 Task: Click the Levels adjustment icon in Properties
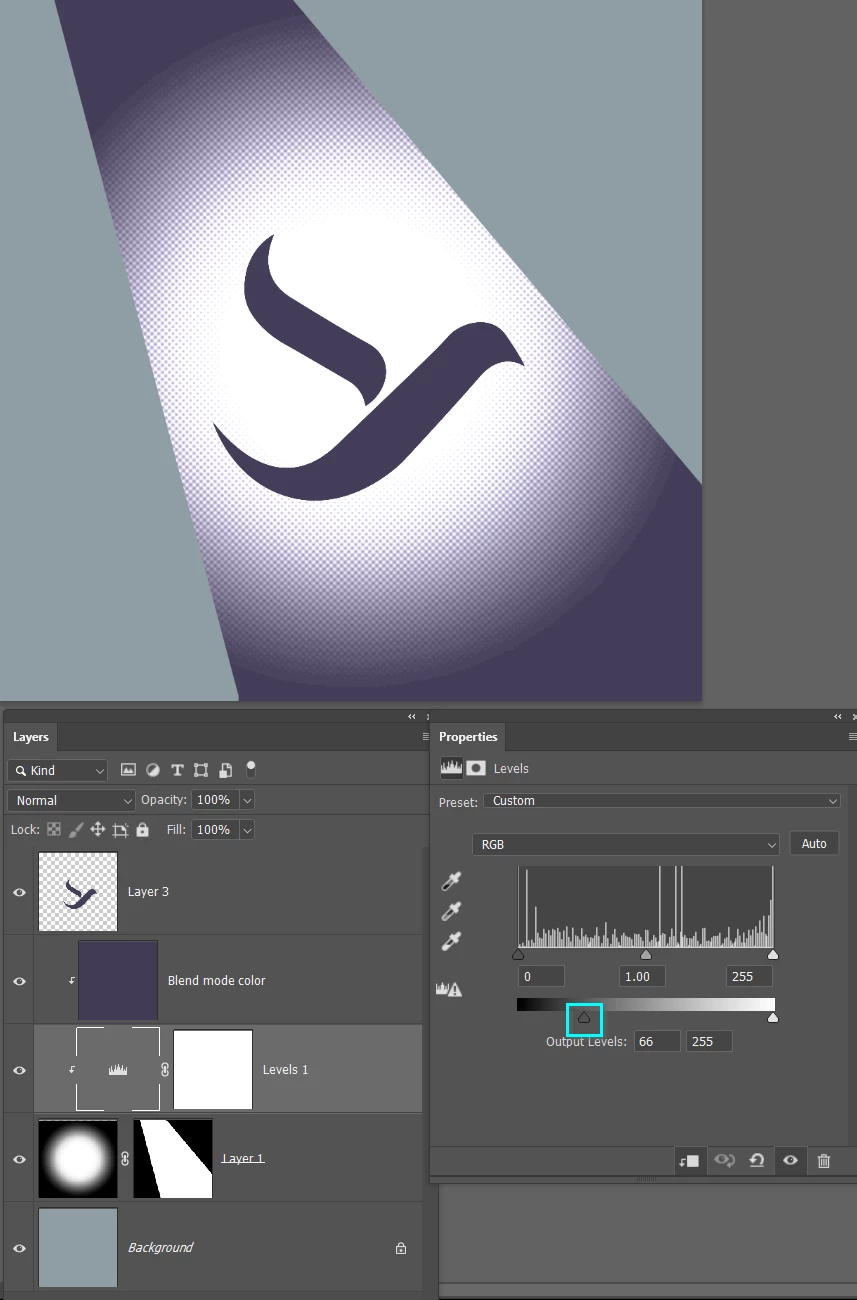click(x=451, y=768)
